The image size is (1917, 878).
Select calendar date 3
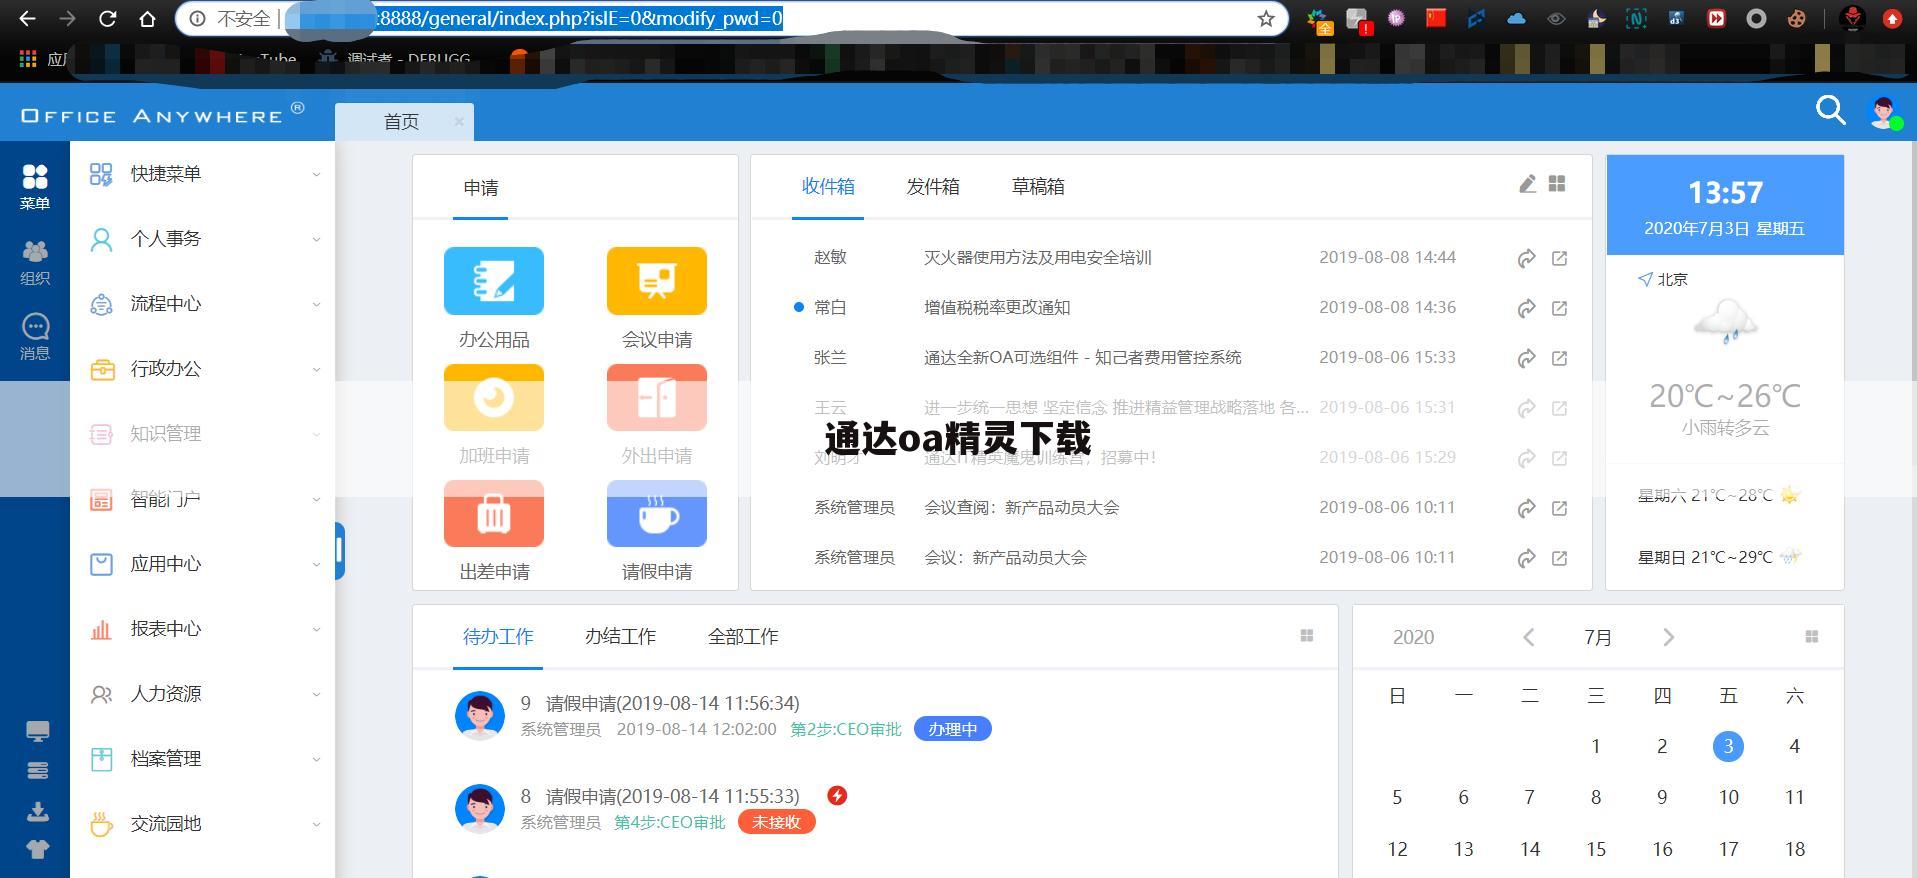(x=1728, y=747)
